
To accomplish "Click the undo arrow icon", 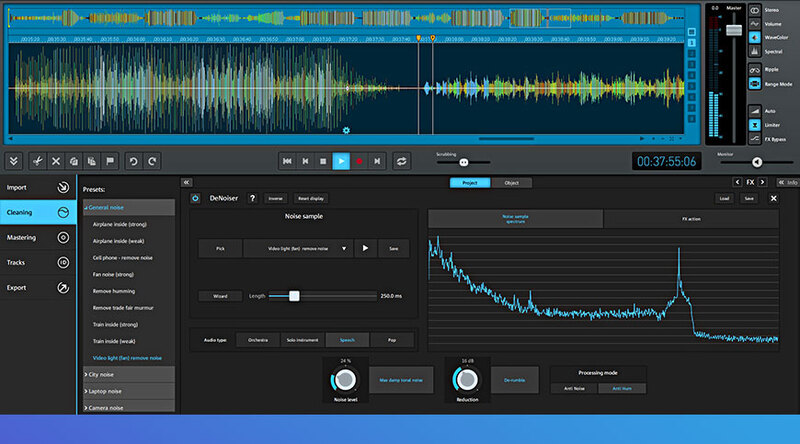I will (x=133, y=160).
